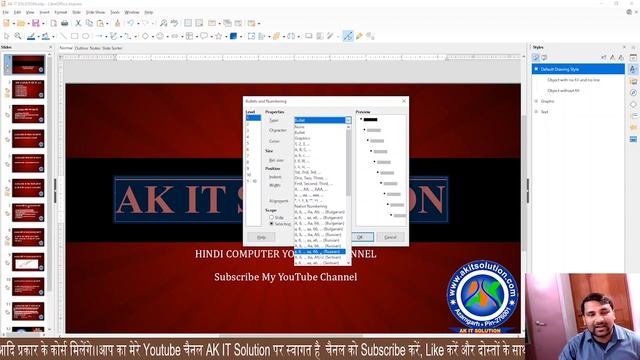Select the Rectangle shape tool
The height and width of the screenshot is (360, 640).
pyautogui.click(x=74, y=36)
